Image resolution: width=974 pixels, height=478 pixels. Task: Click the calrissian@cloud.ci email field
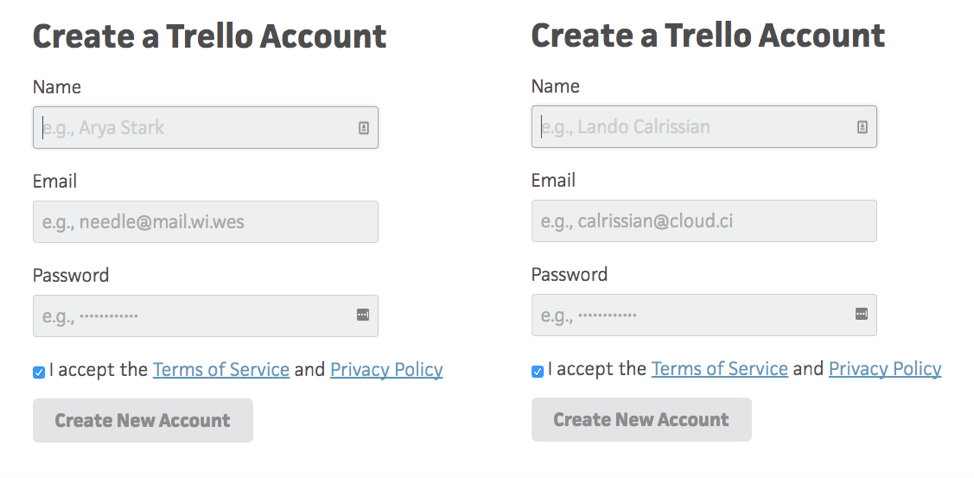point(703,221)
